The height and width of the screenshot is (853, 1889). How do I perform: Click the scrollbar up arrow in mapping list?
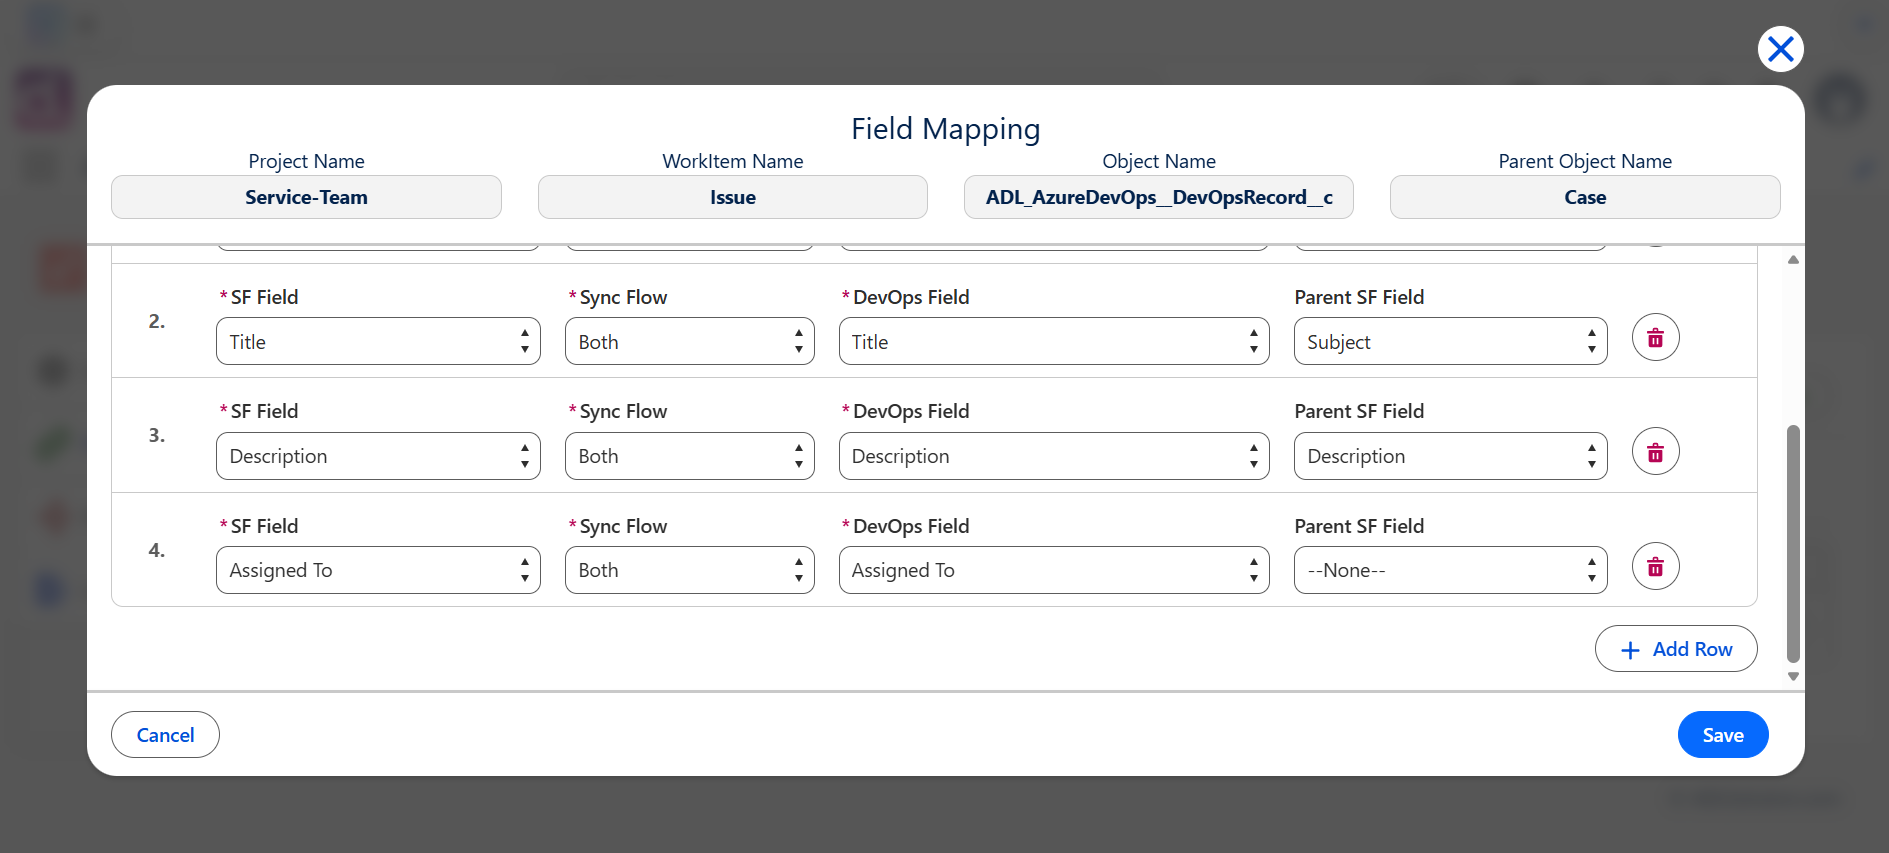[x=1793, y=260]
